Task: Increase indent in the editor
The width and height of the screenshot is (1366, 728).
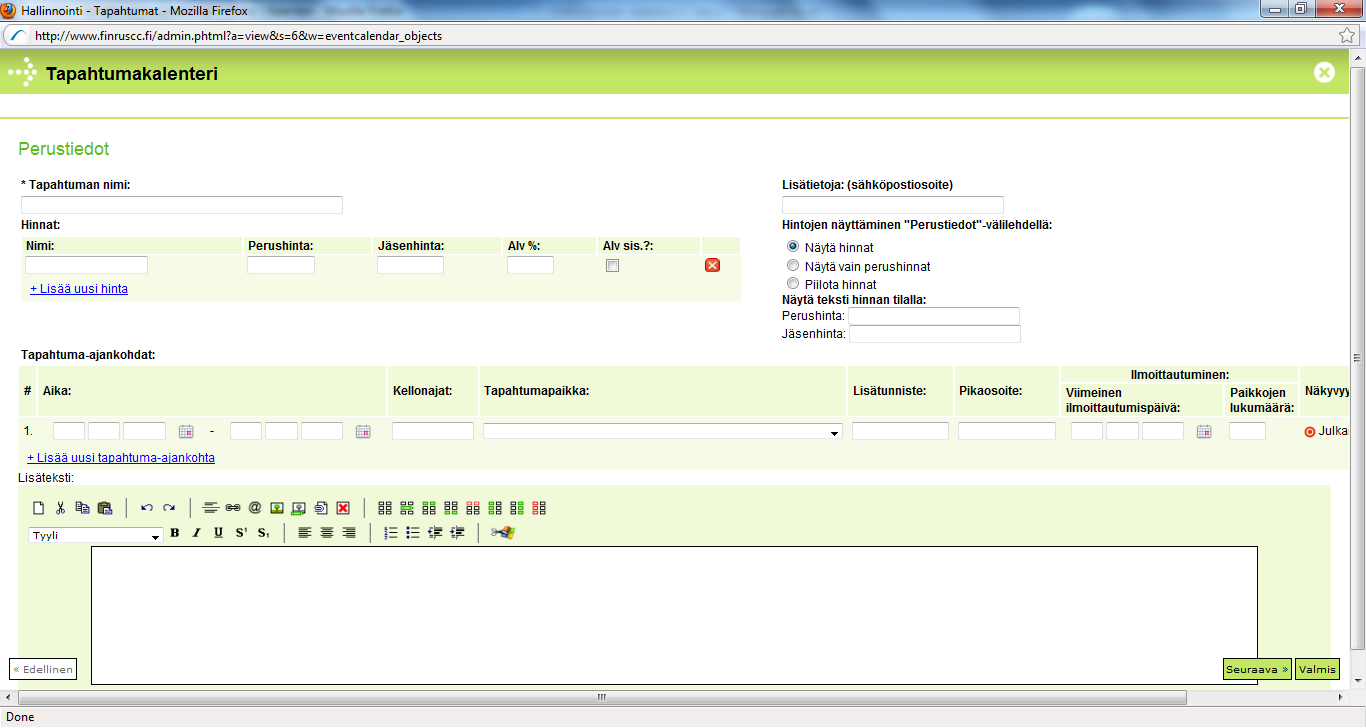Action: (457, 533)
